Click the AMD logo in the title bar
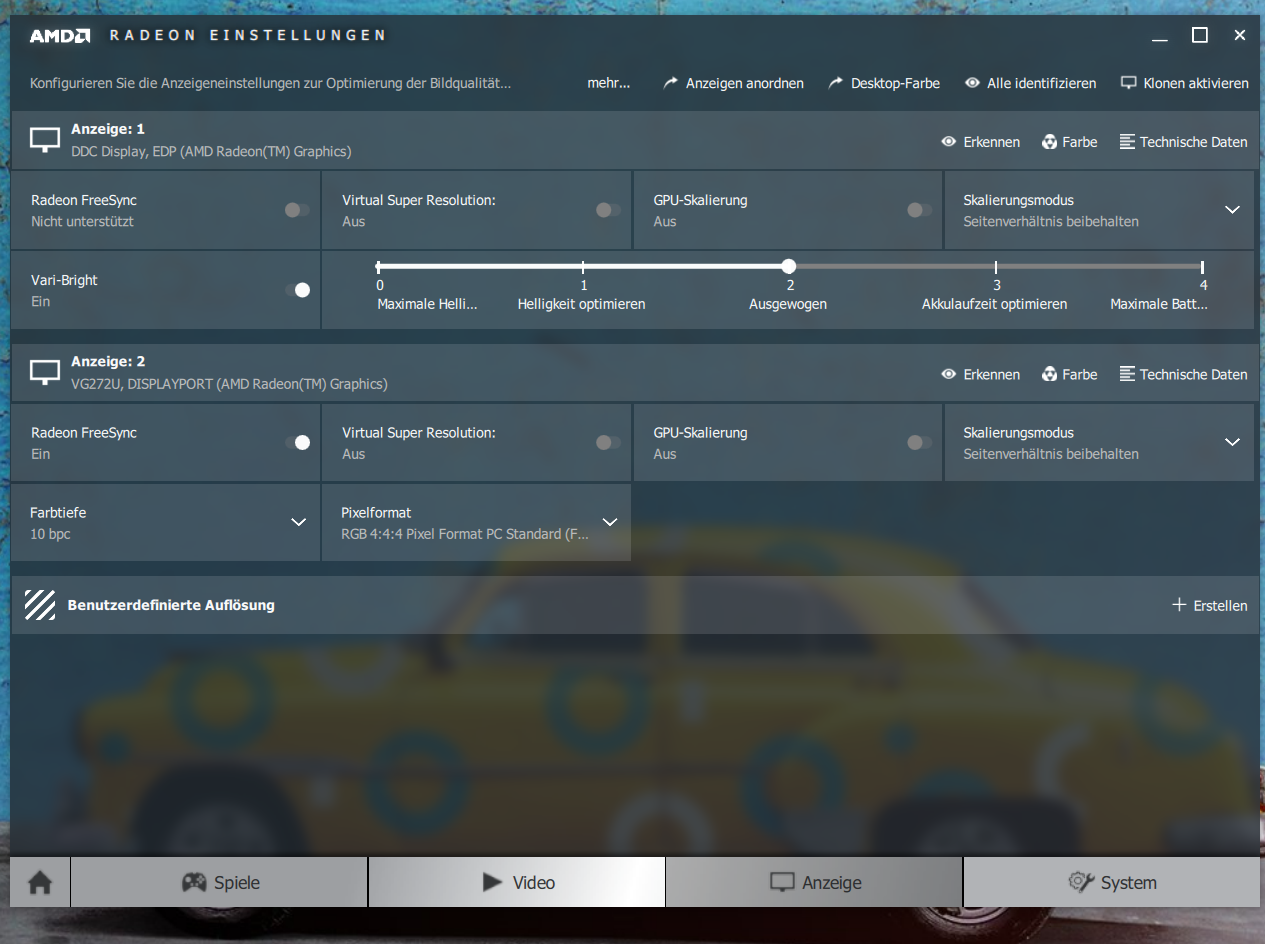1268x944 pixels. click(60, 35)
